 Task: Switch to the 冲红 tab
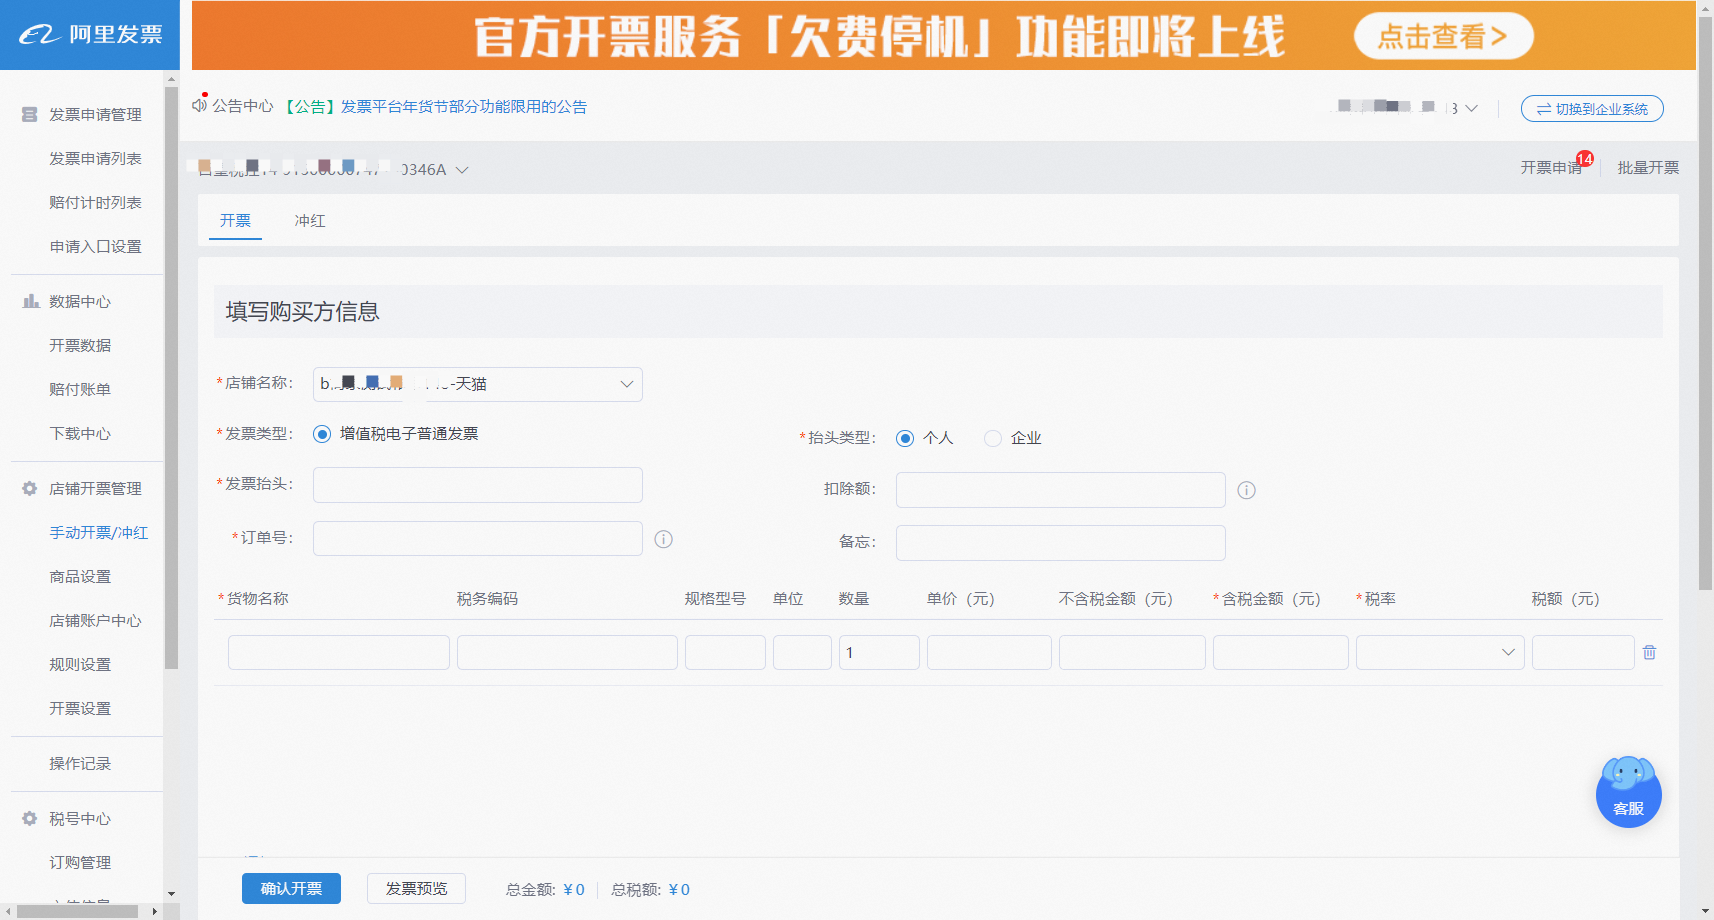310,220
